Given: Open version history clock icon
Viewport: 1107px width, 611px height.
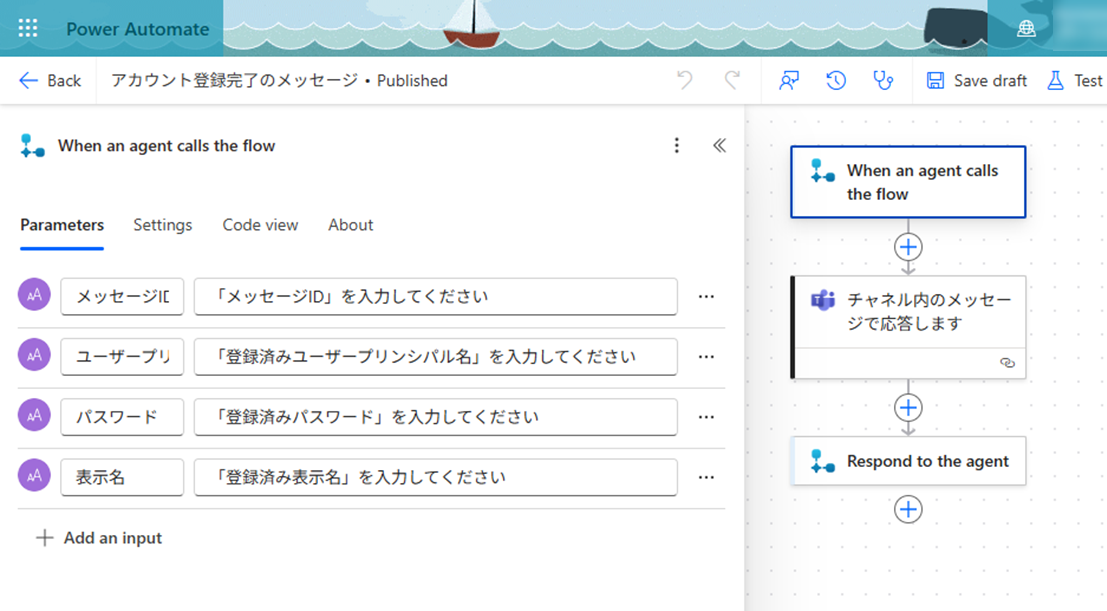Looking at the screenshot, I should point(836,81).
